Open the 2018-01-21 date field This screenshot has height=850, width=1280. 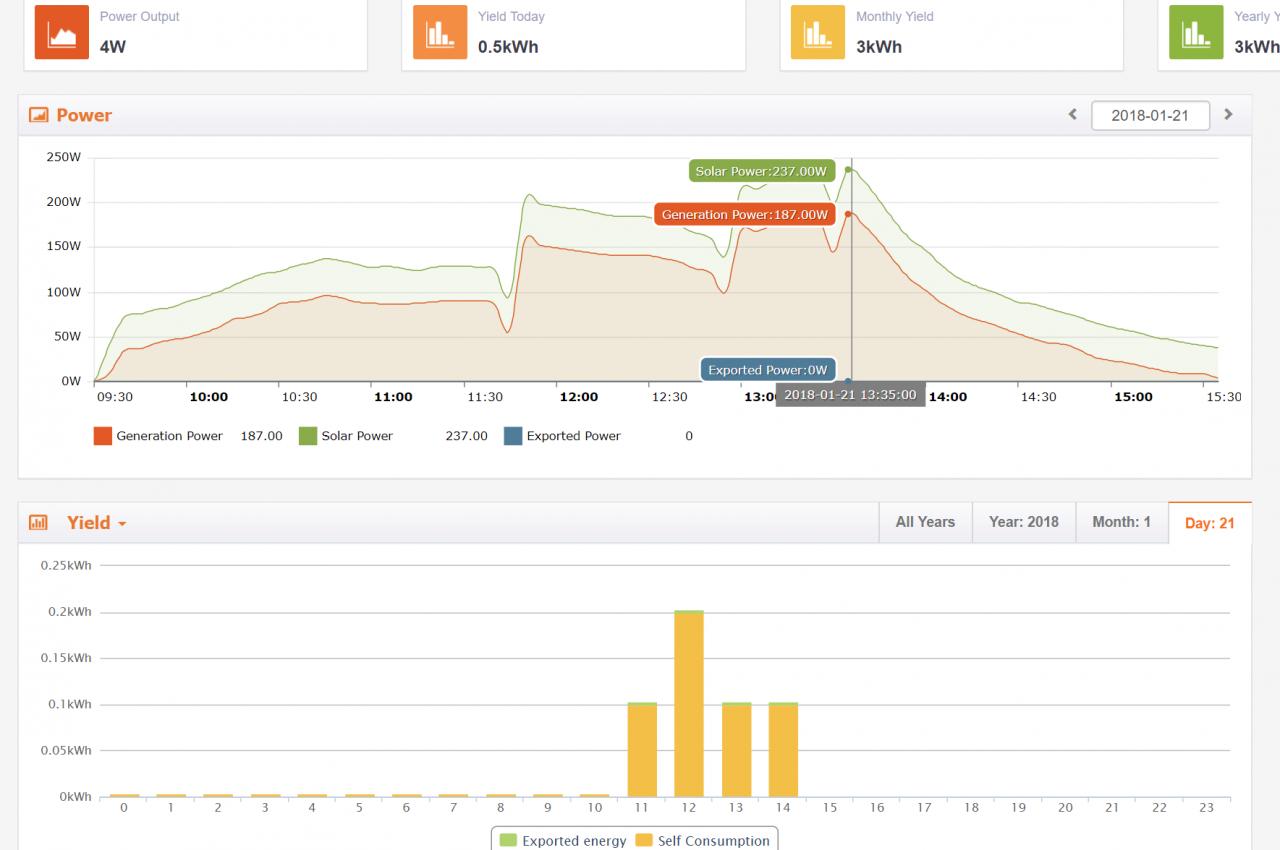coord(1150,115)
